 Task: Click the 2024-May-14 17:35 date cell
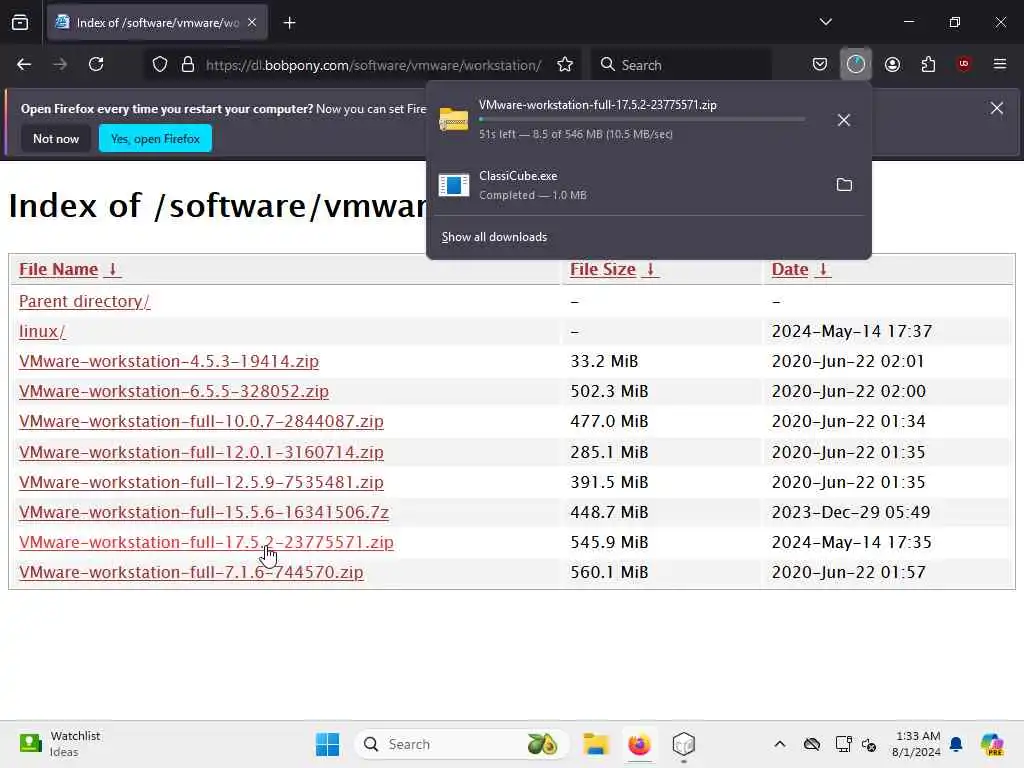(x=852, y=542)
